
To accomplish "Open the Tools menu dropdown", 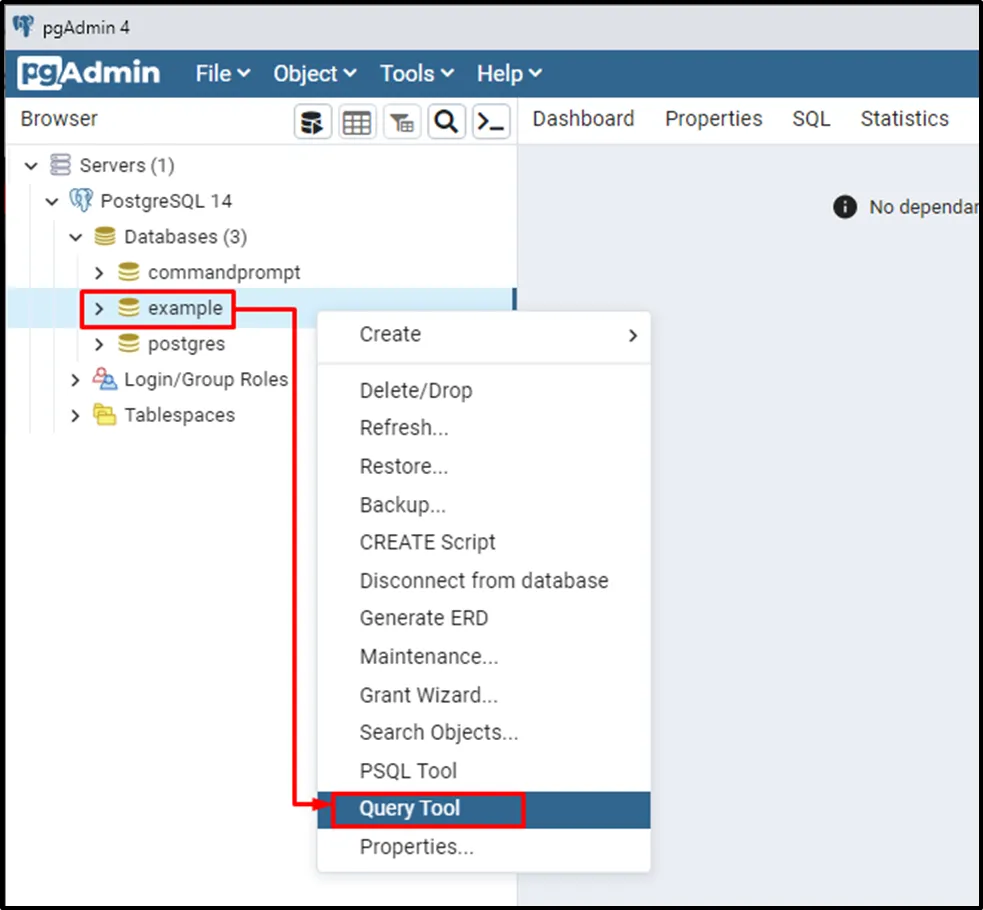I will pos(416,73).
